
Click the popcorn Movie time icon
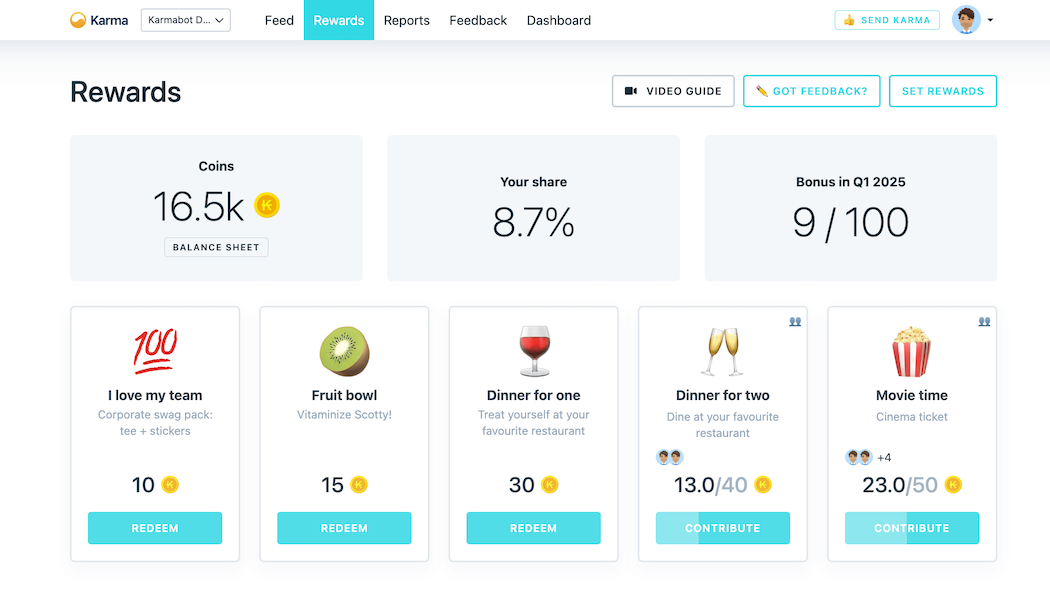[x=912, y=351]
